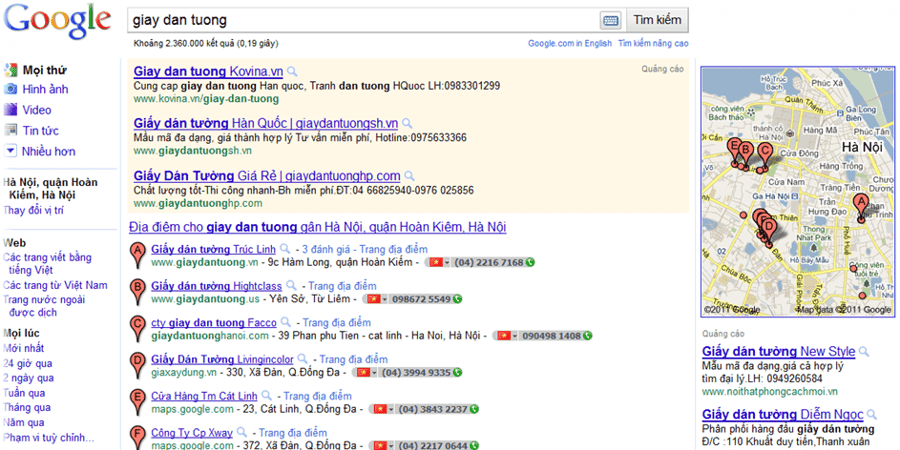
Task: Click www.noithatphongcachmoi.vn URL text
Action: click(x=770, y=391)
